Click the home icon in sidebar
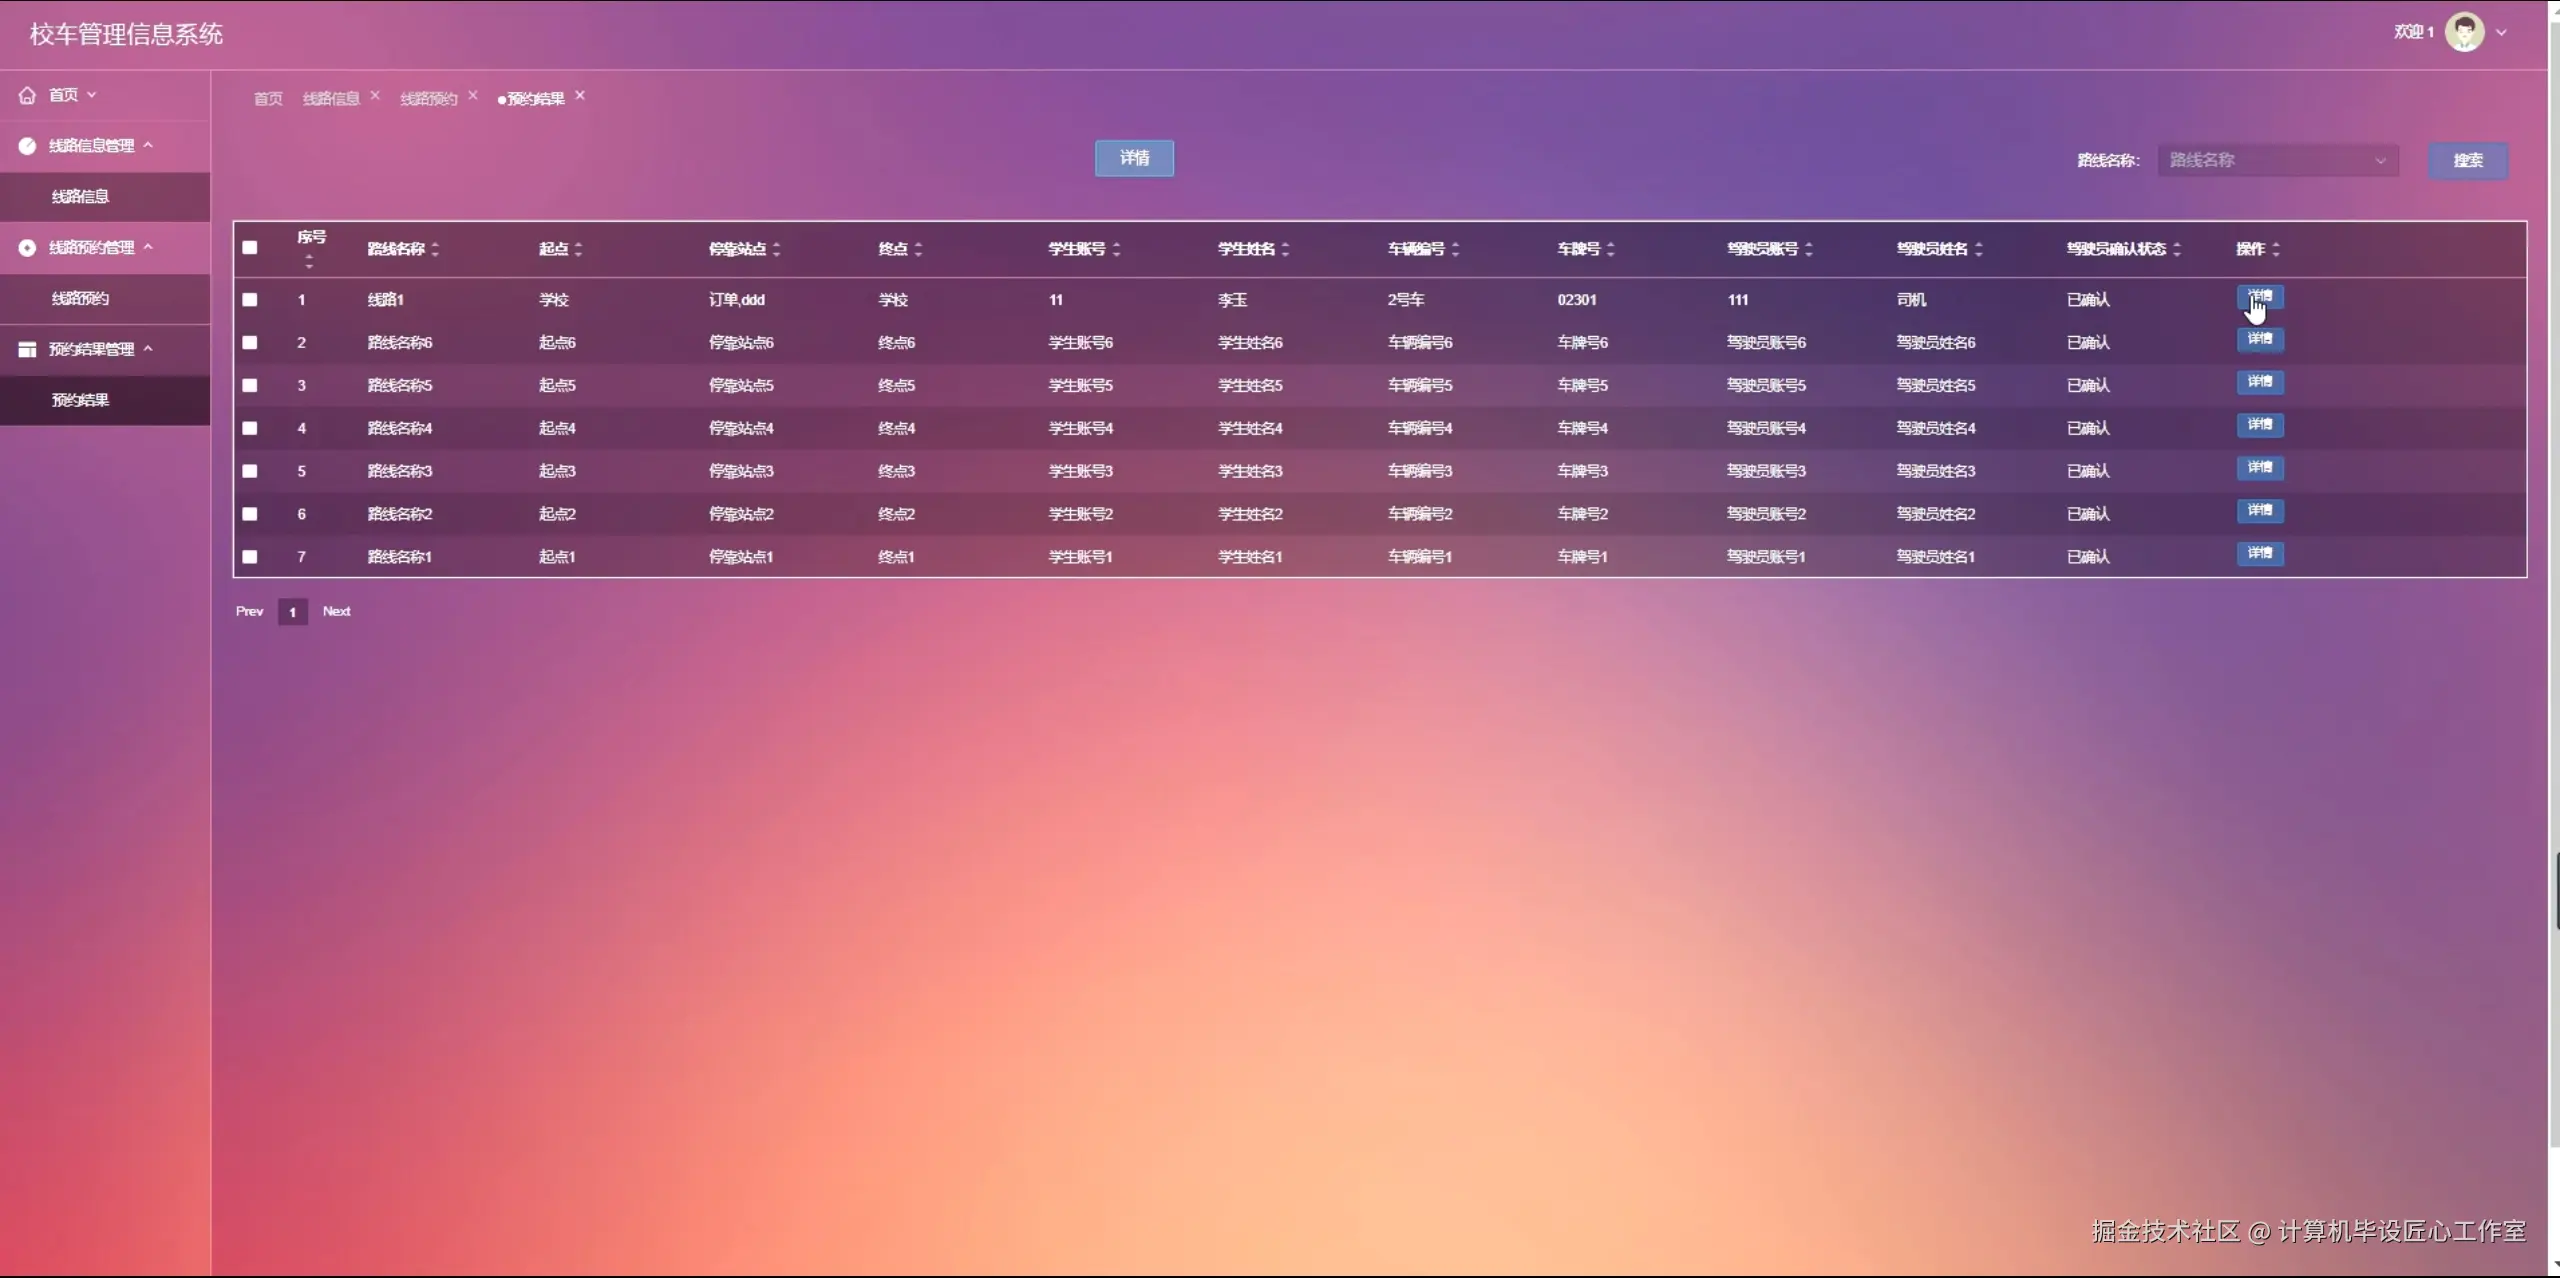Image resolution: width=2560 pixels, height=1278 pixels. [27, 95]
